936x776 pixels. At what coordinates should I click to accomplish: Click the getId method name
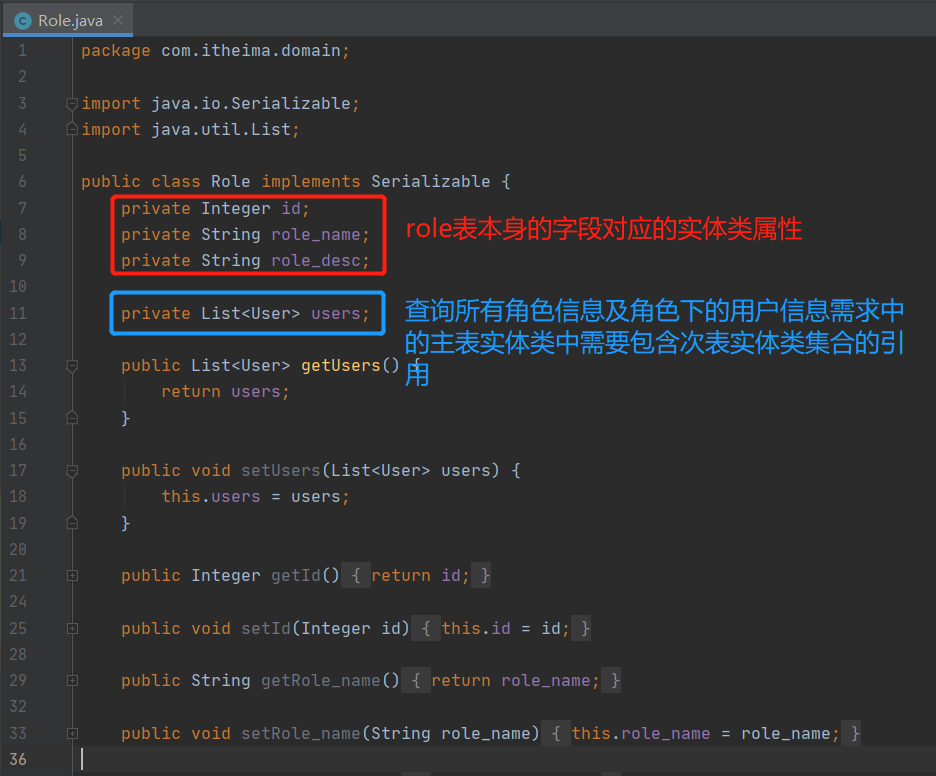coord(296,575)
